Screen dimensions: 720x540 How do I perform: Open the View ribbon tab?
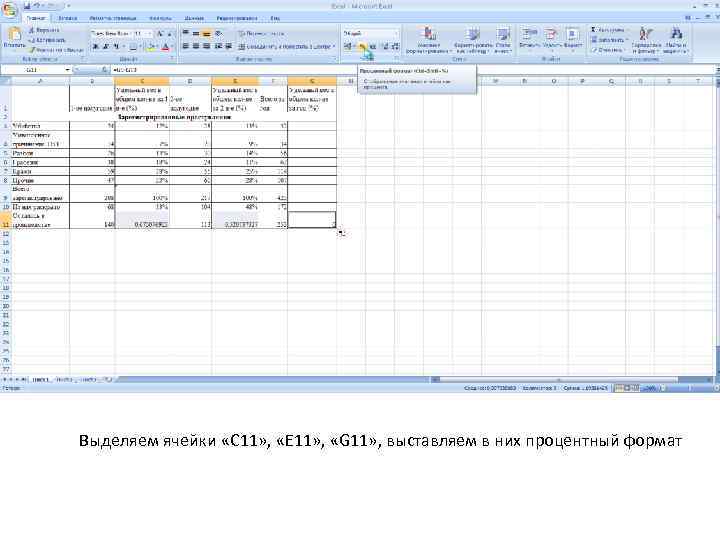pyautogui.click(x=275, y=18)
